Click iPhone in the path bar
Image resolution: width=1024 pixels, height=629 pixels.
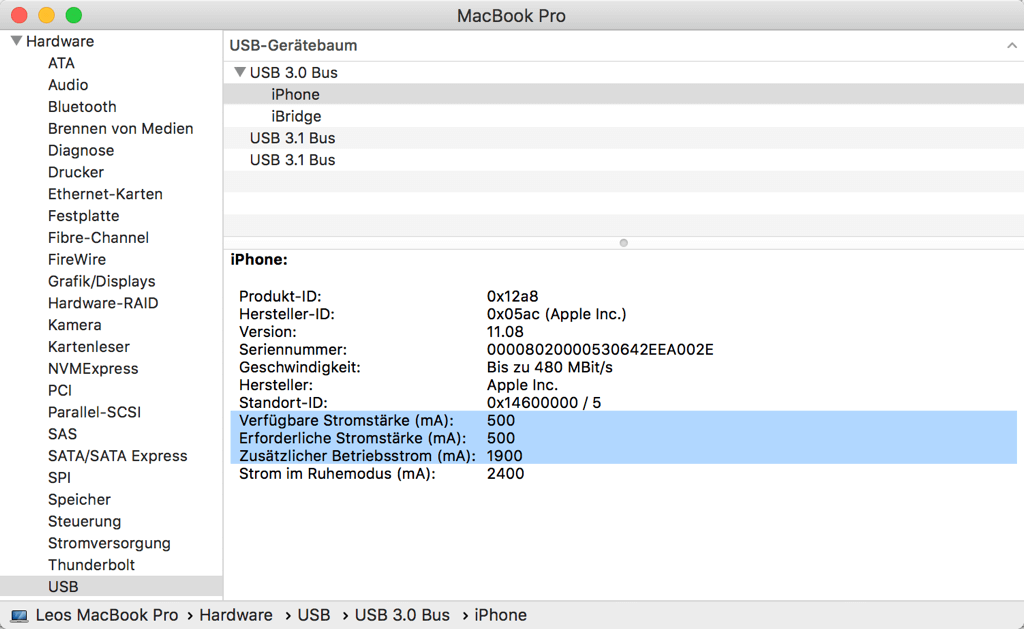click(501, 615)
